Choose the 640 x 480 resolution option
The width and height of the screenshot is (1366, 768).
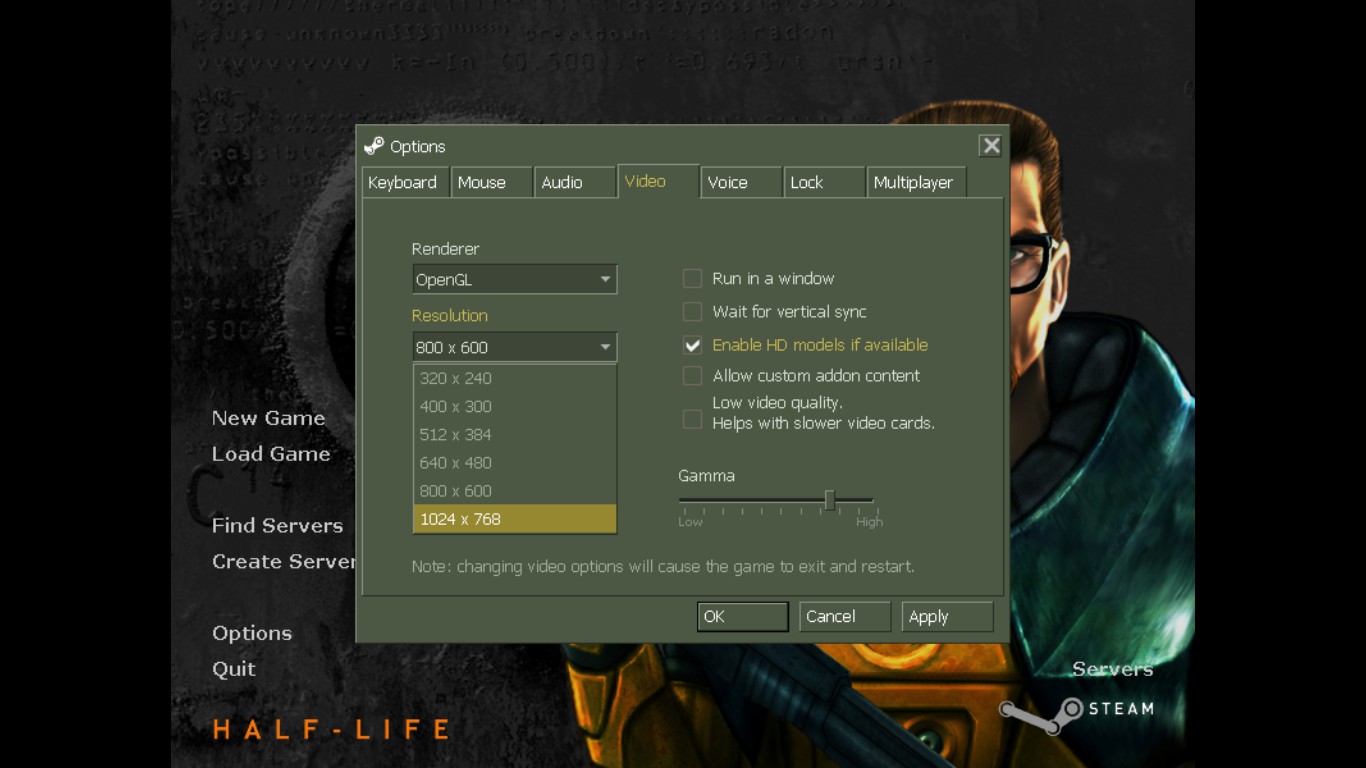(514, 463)
